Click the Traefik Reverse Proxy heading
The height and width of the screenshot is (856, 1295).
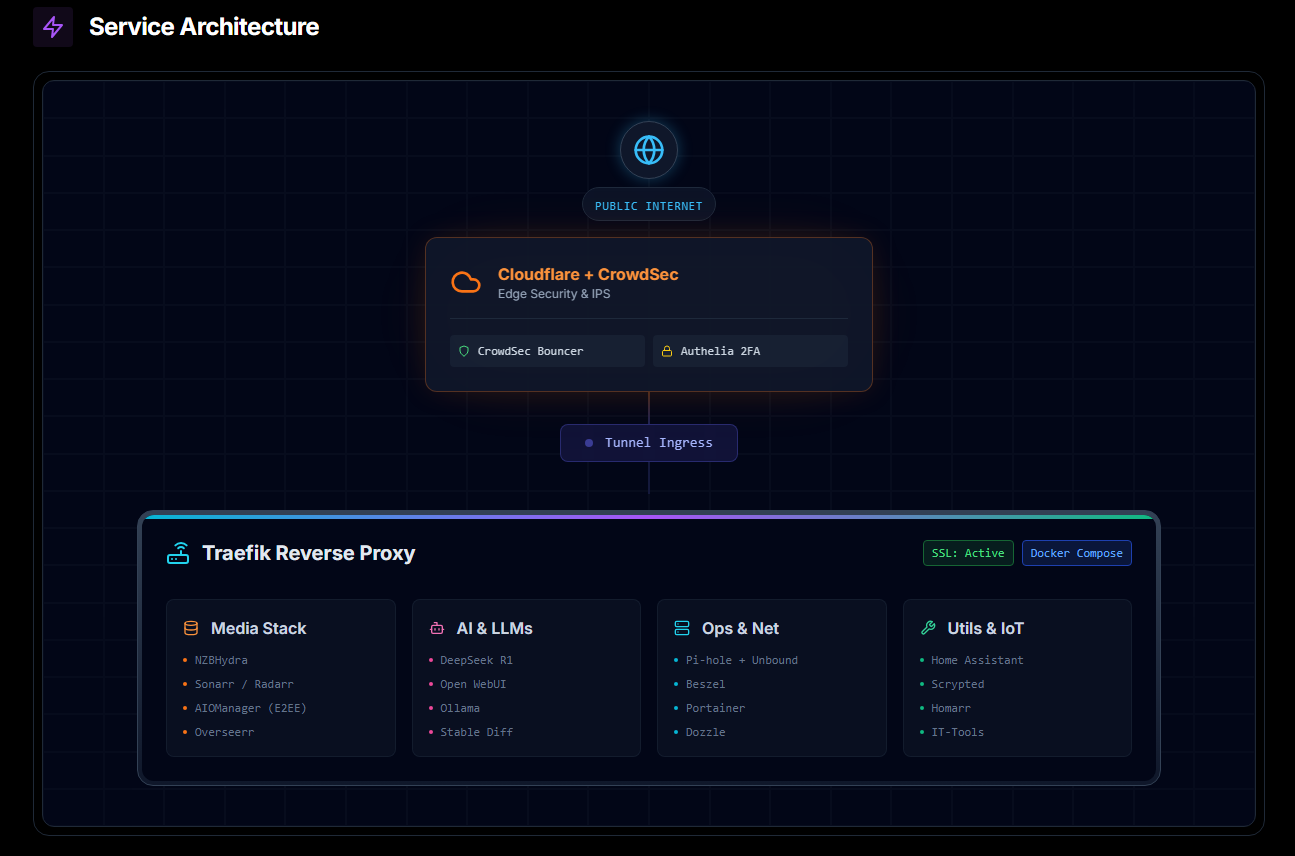(308, 553)
